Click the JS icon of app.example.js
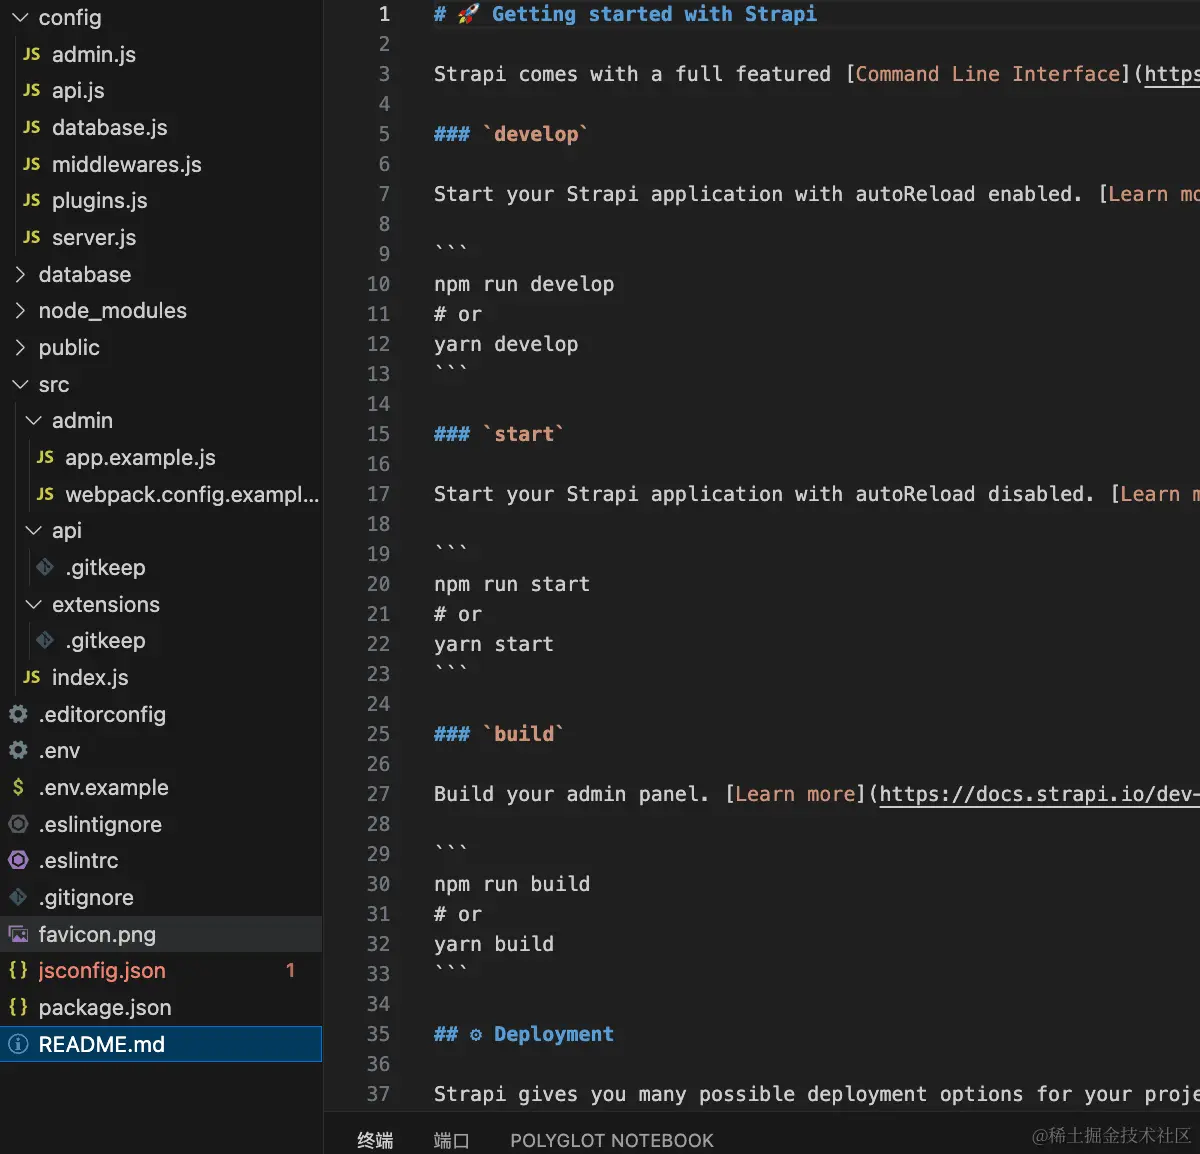Viewport: 1200px width, 1154px height. (45, 458)
